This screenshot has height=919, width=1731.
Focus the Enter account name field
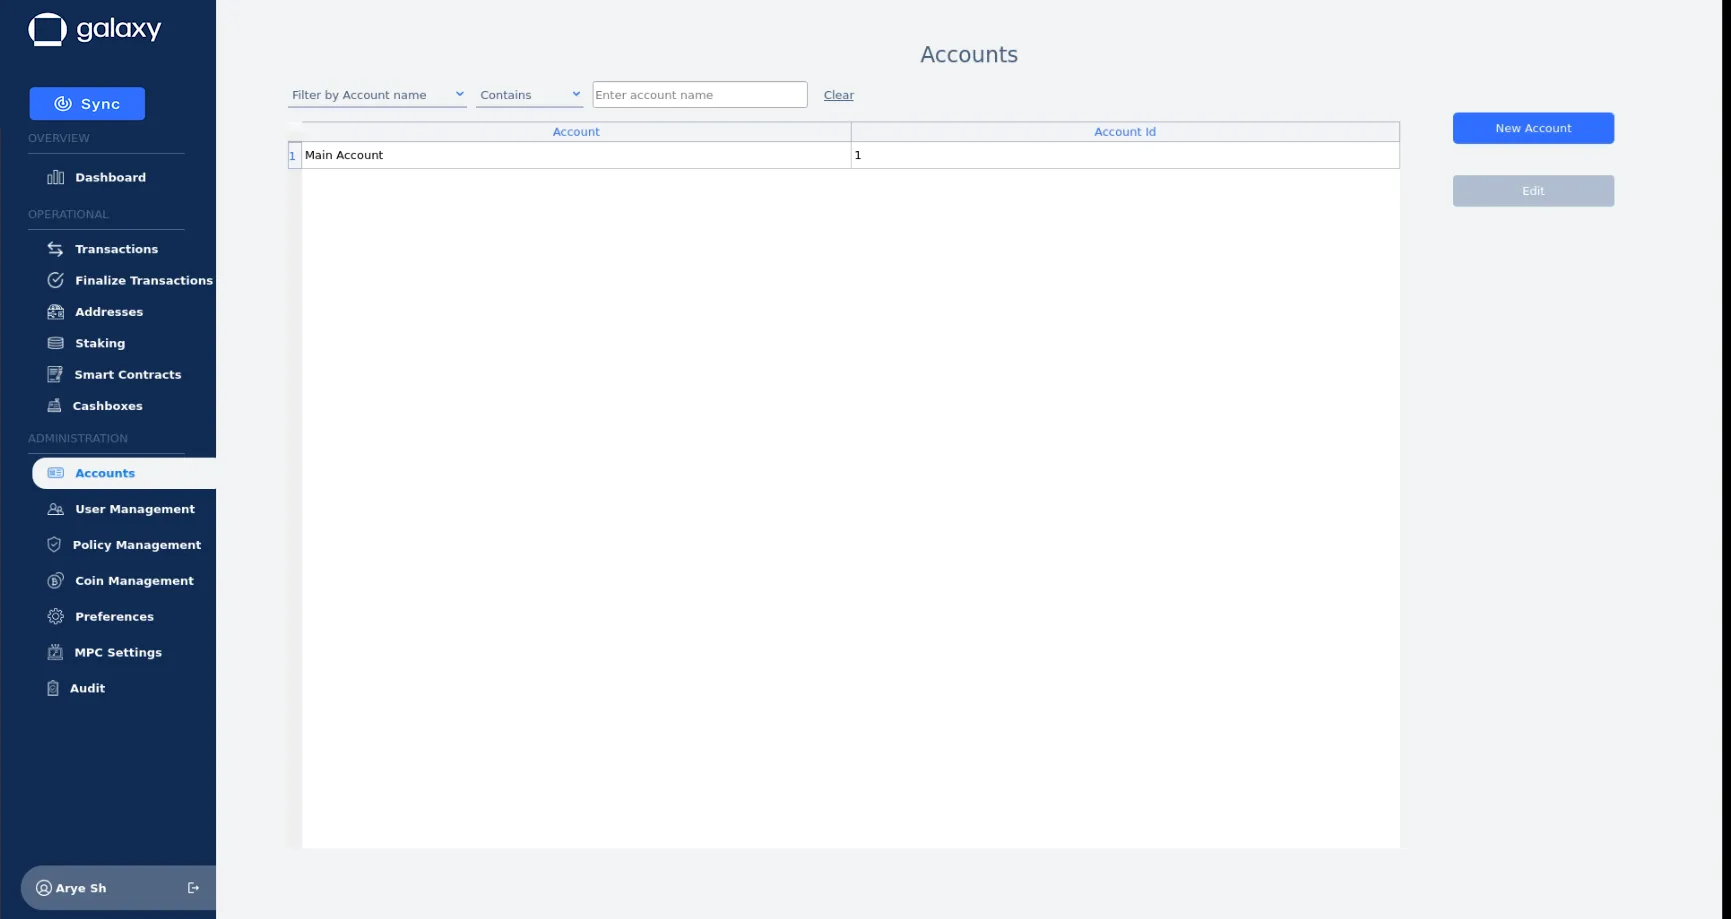pos(699,95)
